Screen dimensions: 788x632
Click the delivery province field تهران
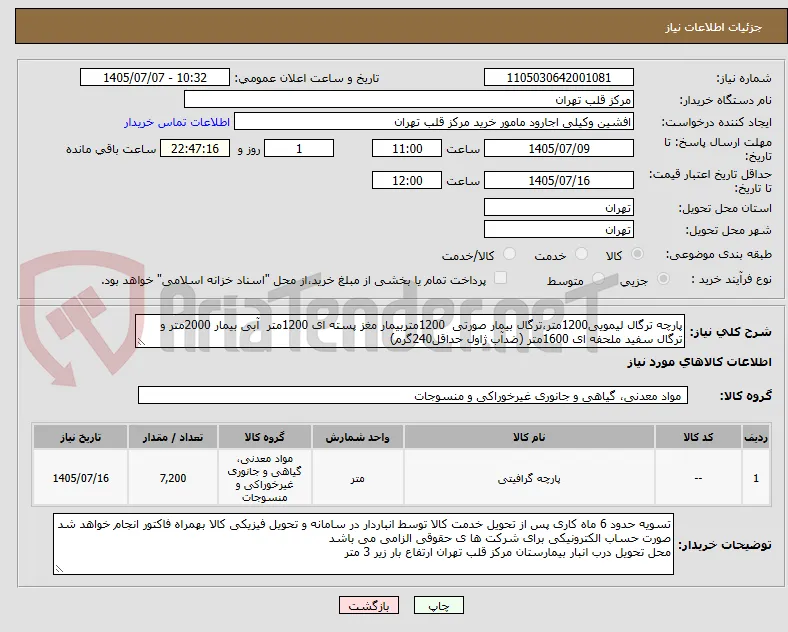pos(558,207)
